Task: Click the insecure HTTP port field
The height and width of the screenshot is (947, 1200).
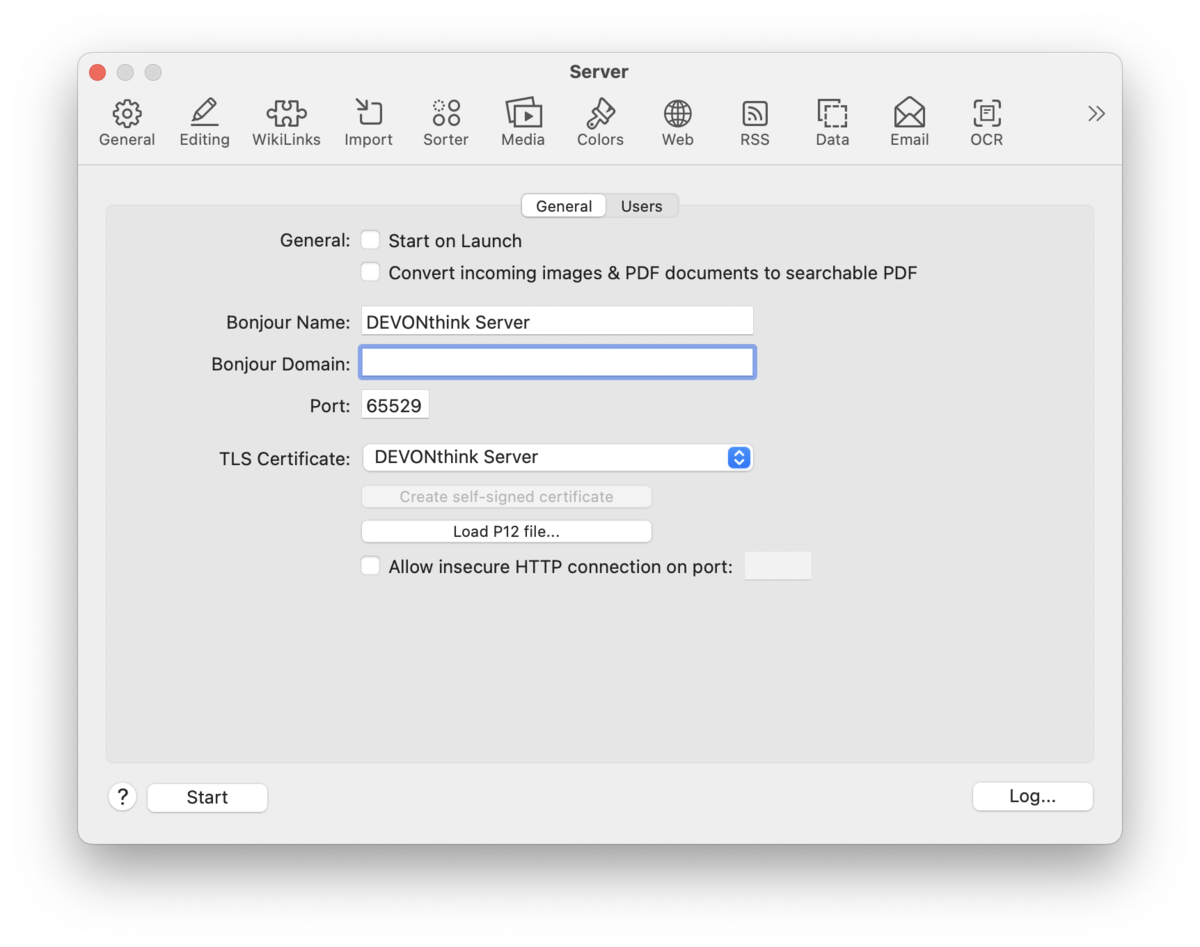Action: pyautogui.click(x=778, y=566)
